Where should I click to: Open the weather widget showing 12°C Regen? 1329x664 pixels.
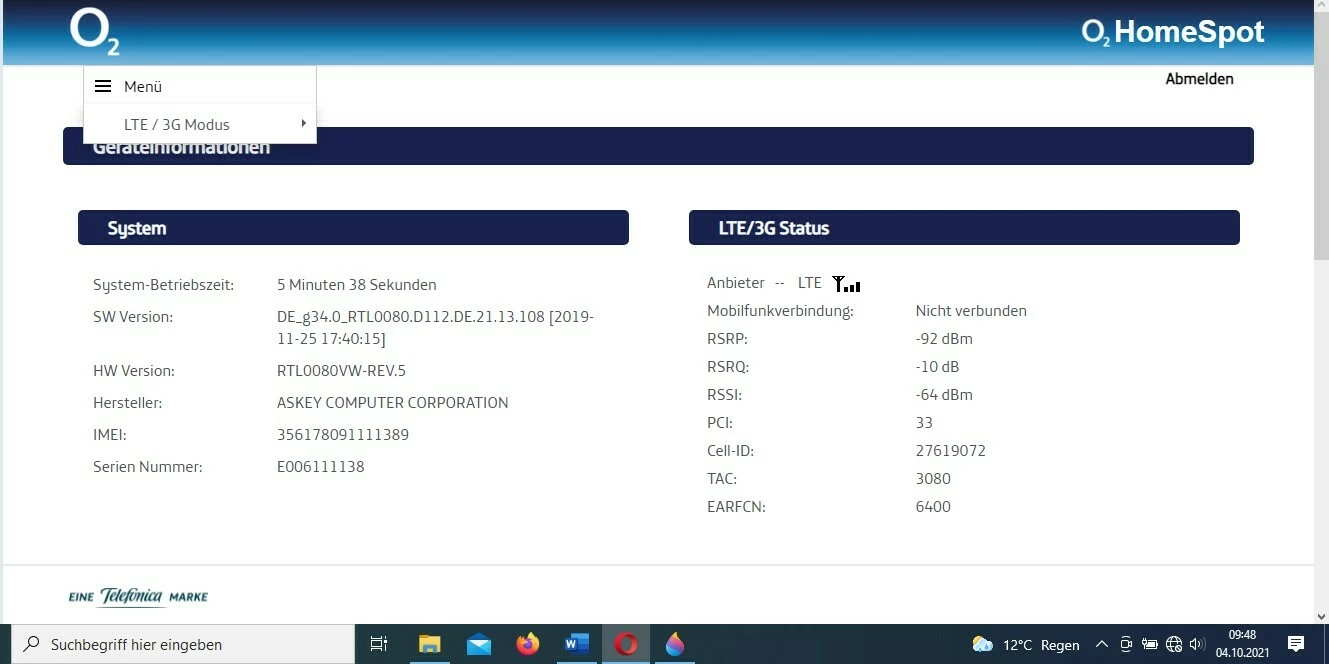point(1026,645)
